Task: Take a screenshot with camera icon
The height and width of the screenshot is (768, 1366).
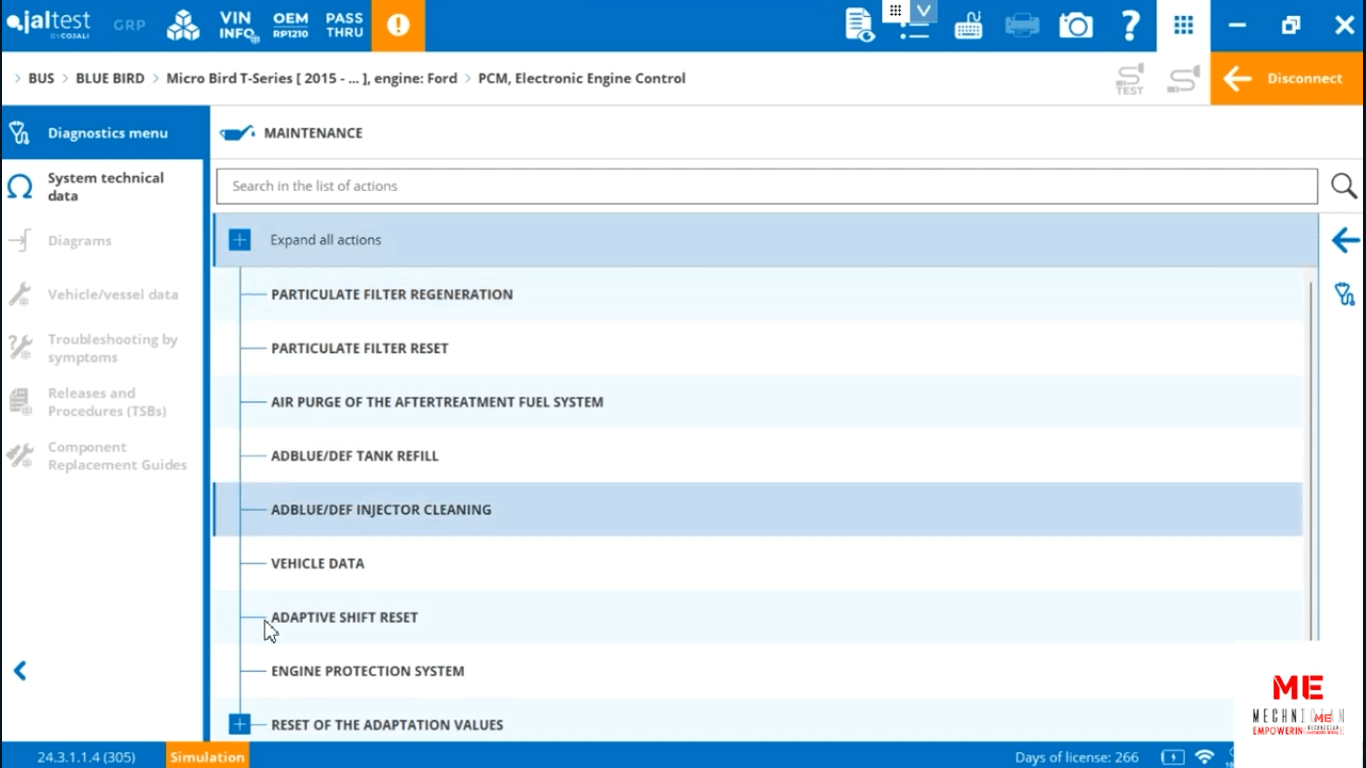Action: coord(1076,26)
